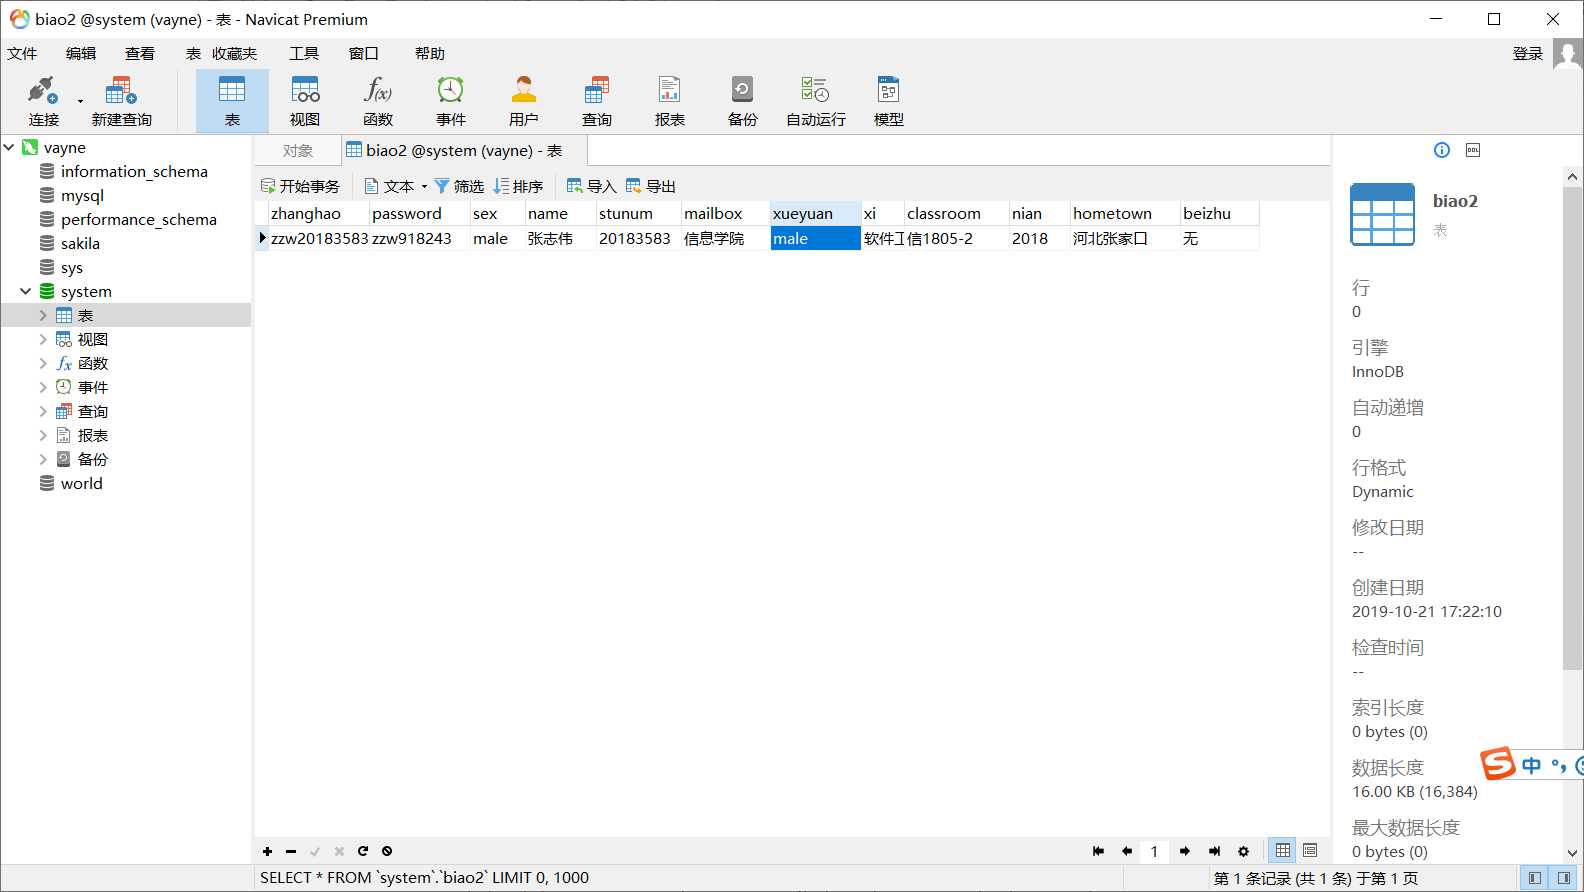Switch to grid view

(x=1283, y=850)
